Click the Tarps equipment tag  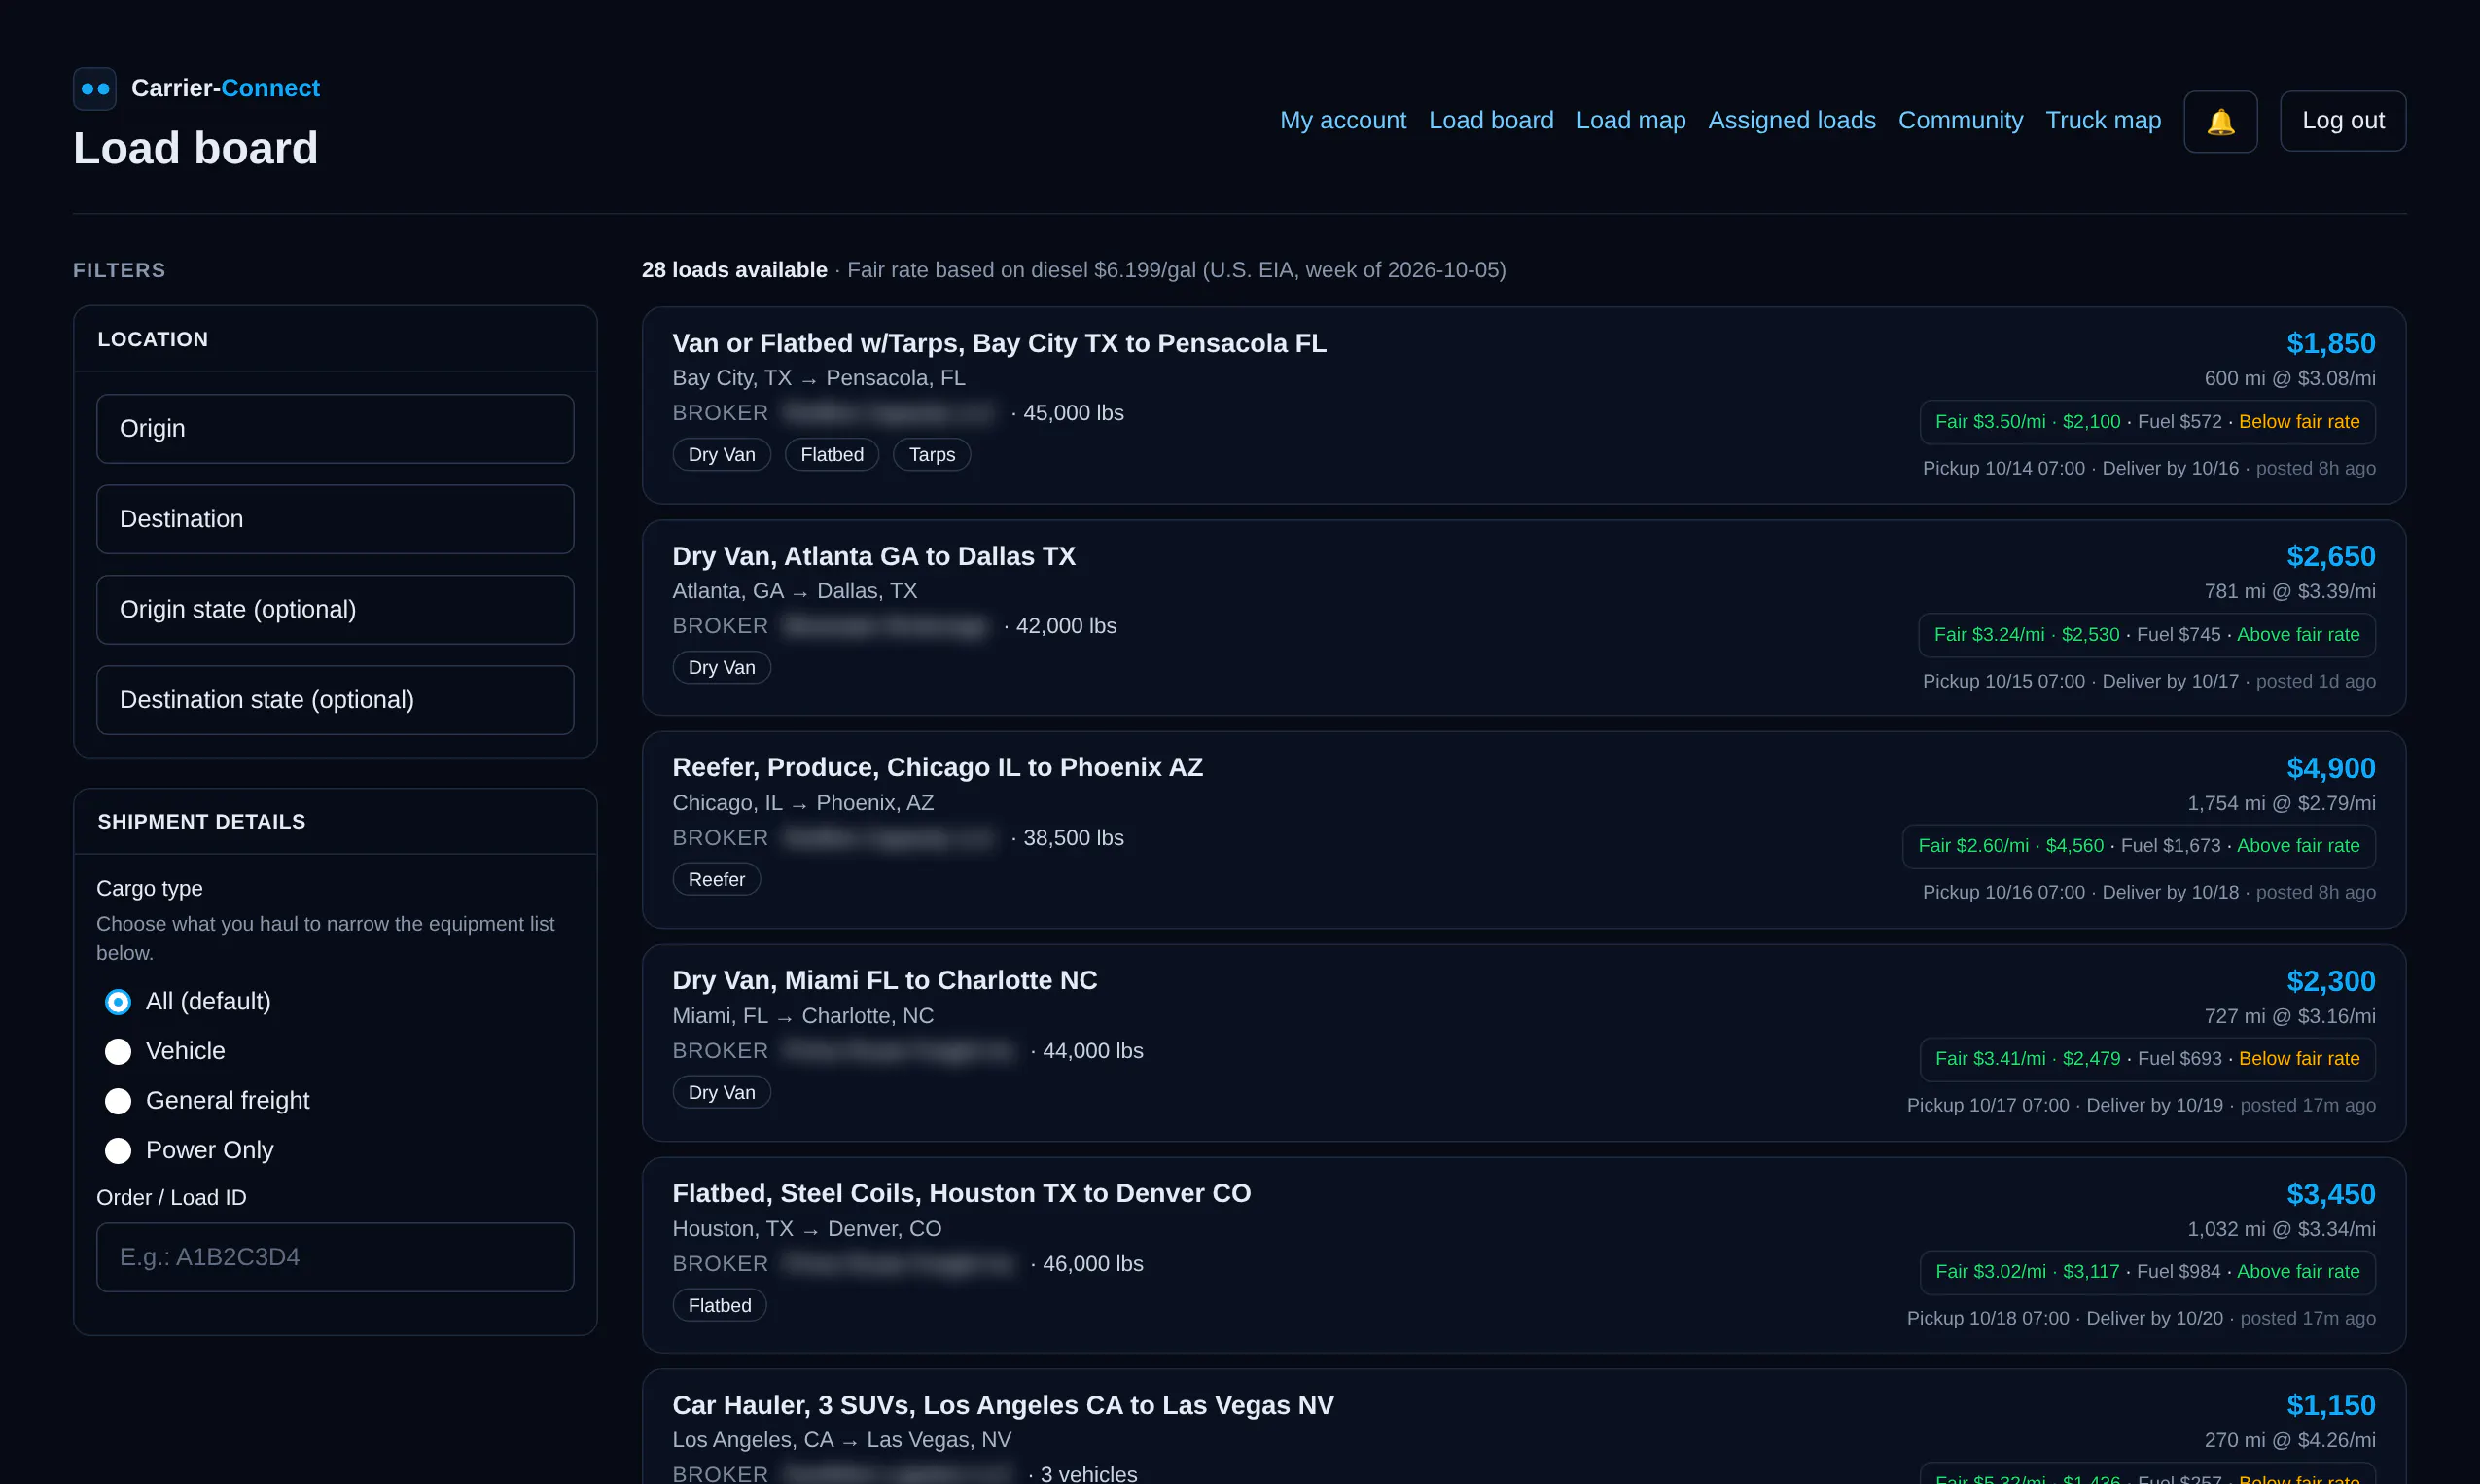(x=932, y=455)
